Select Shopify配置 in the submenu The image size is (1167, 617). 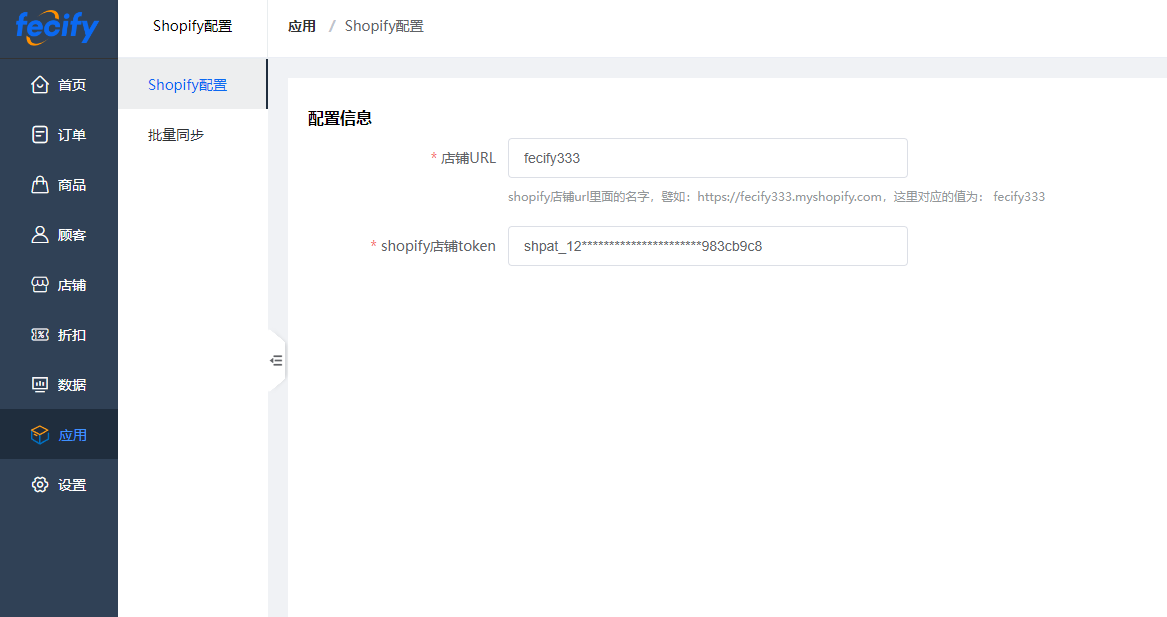[x=193, y=85]
